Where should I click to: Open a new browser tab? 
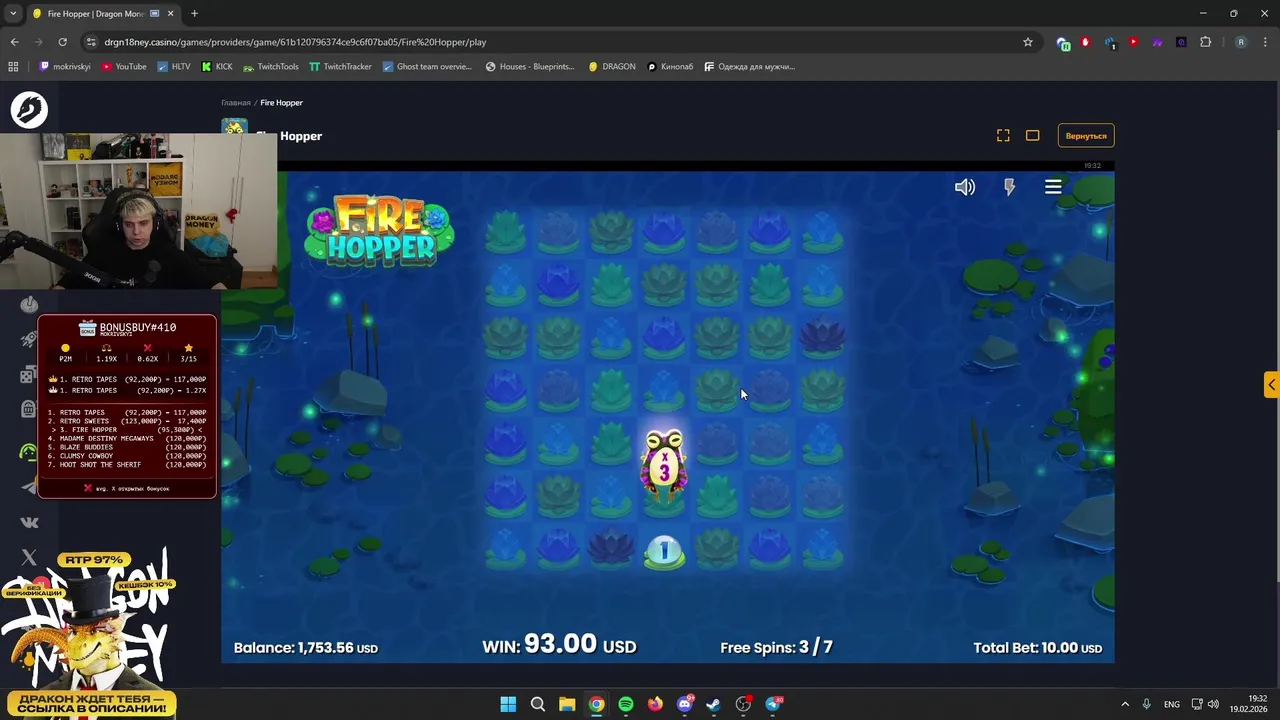pos(194,14)
